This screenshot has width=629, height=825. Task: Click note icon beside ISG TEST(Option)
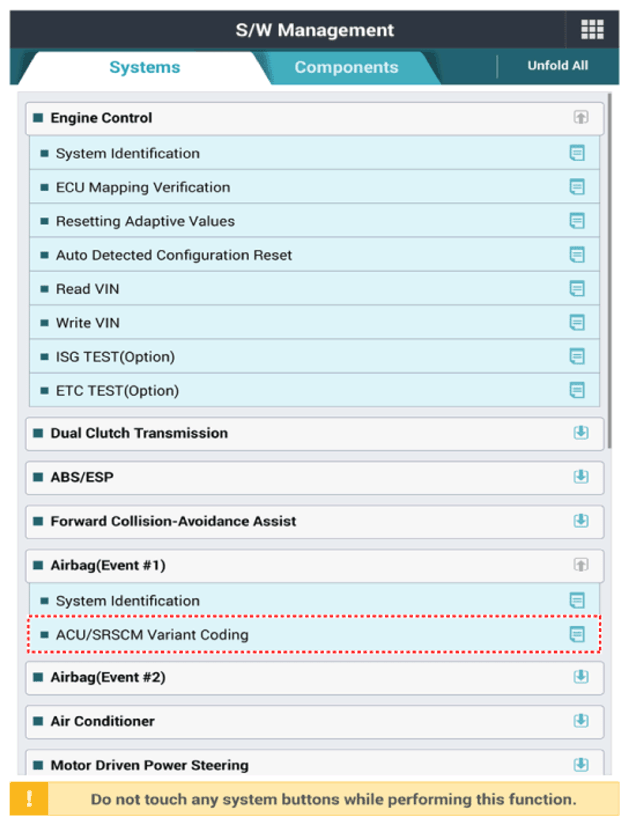[x=577, y=357]
